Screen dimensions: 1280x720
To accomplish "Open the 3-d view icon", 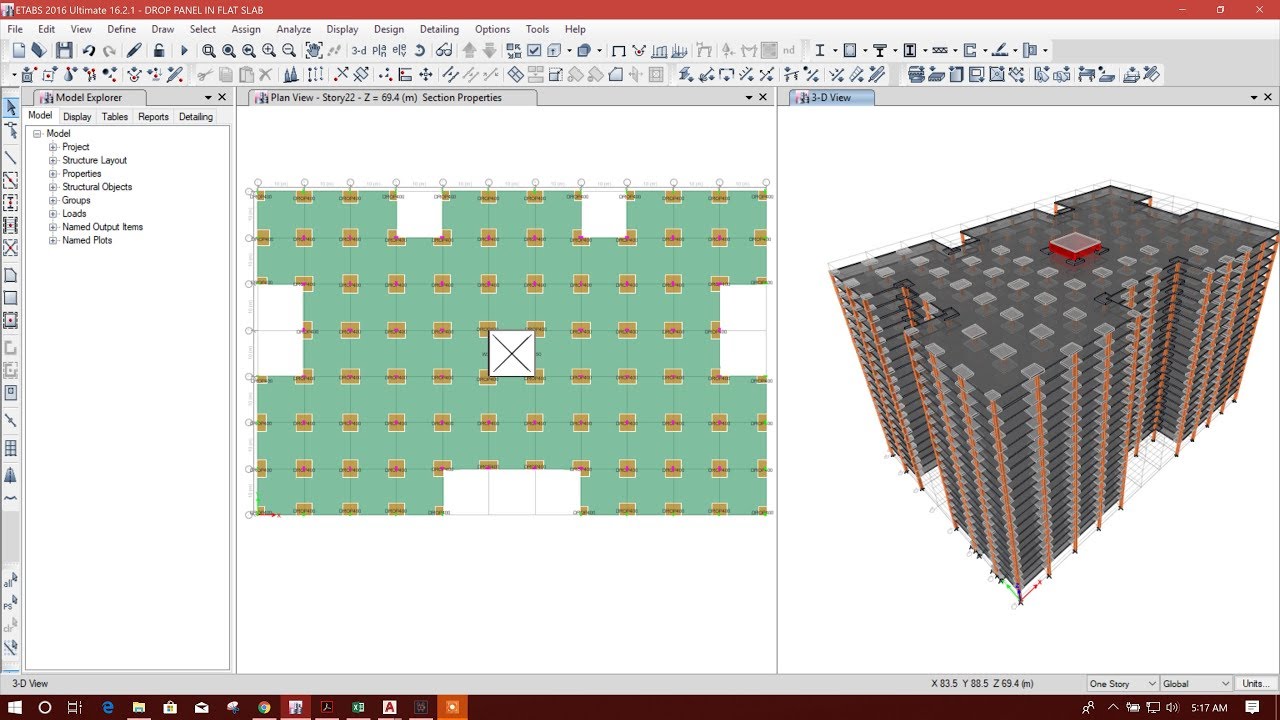I will [x=361, y=50].
